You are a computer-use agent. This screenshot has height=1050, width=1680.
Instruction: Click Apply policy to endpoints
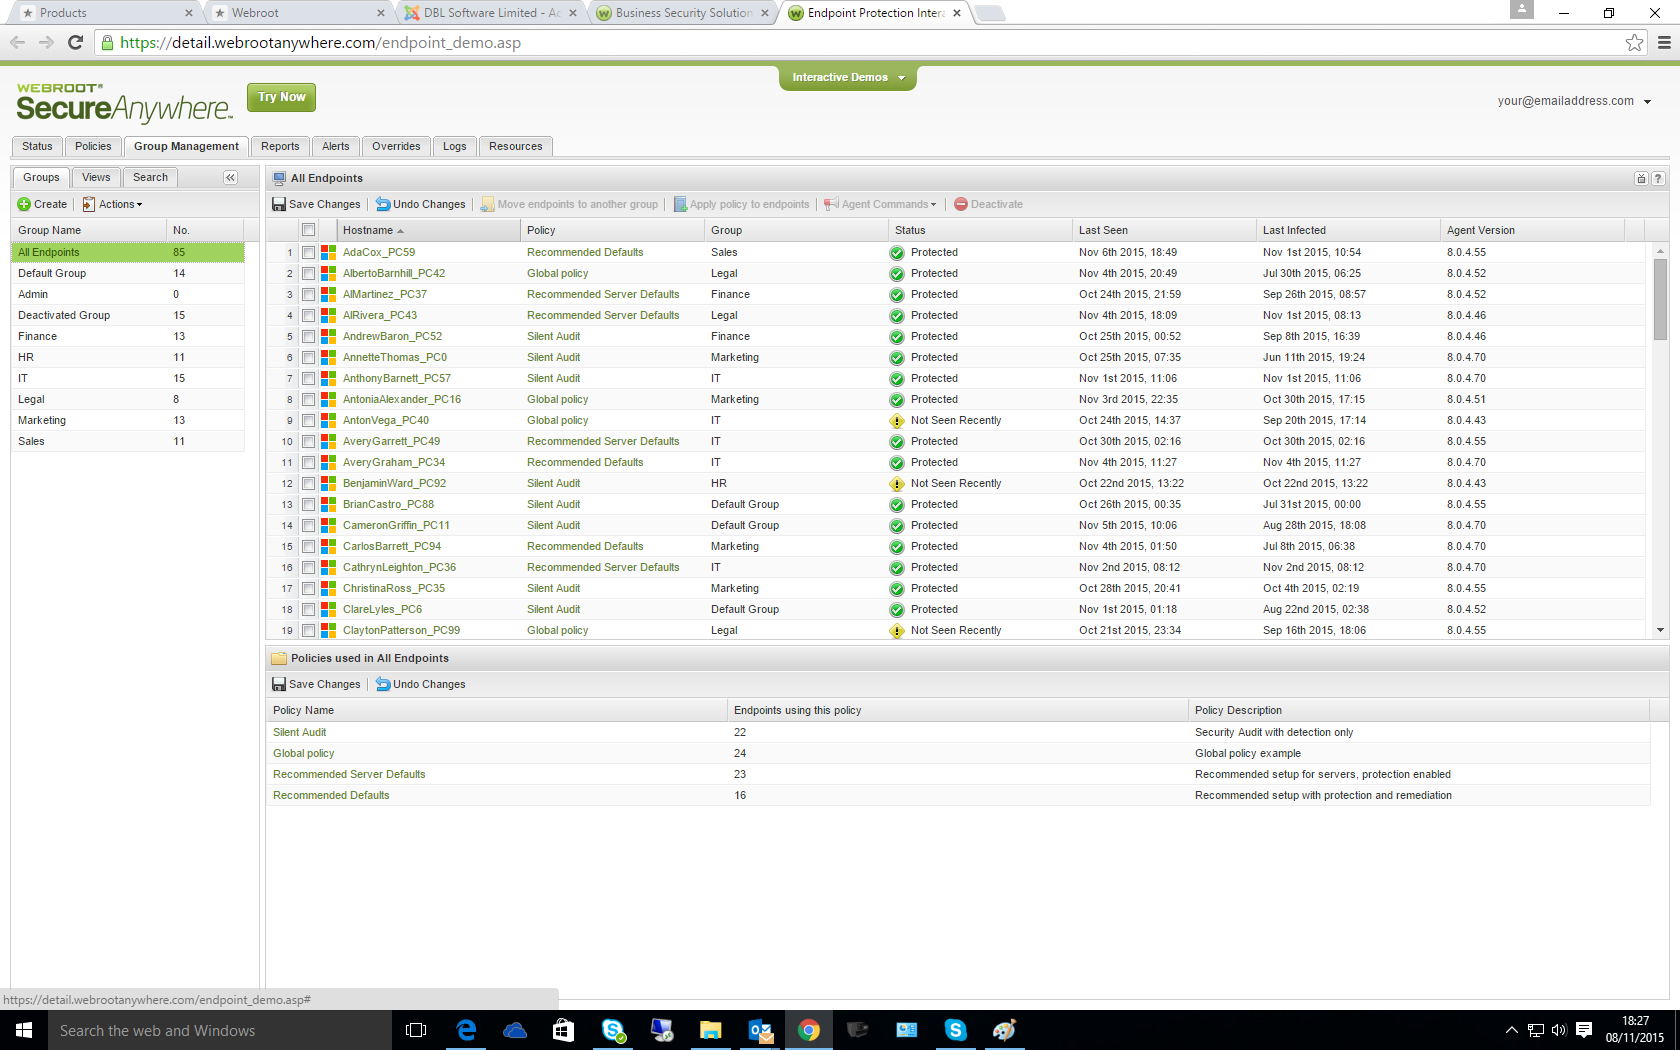point(741,204)
